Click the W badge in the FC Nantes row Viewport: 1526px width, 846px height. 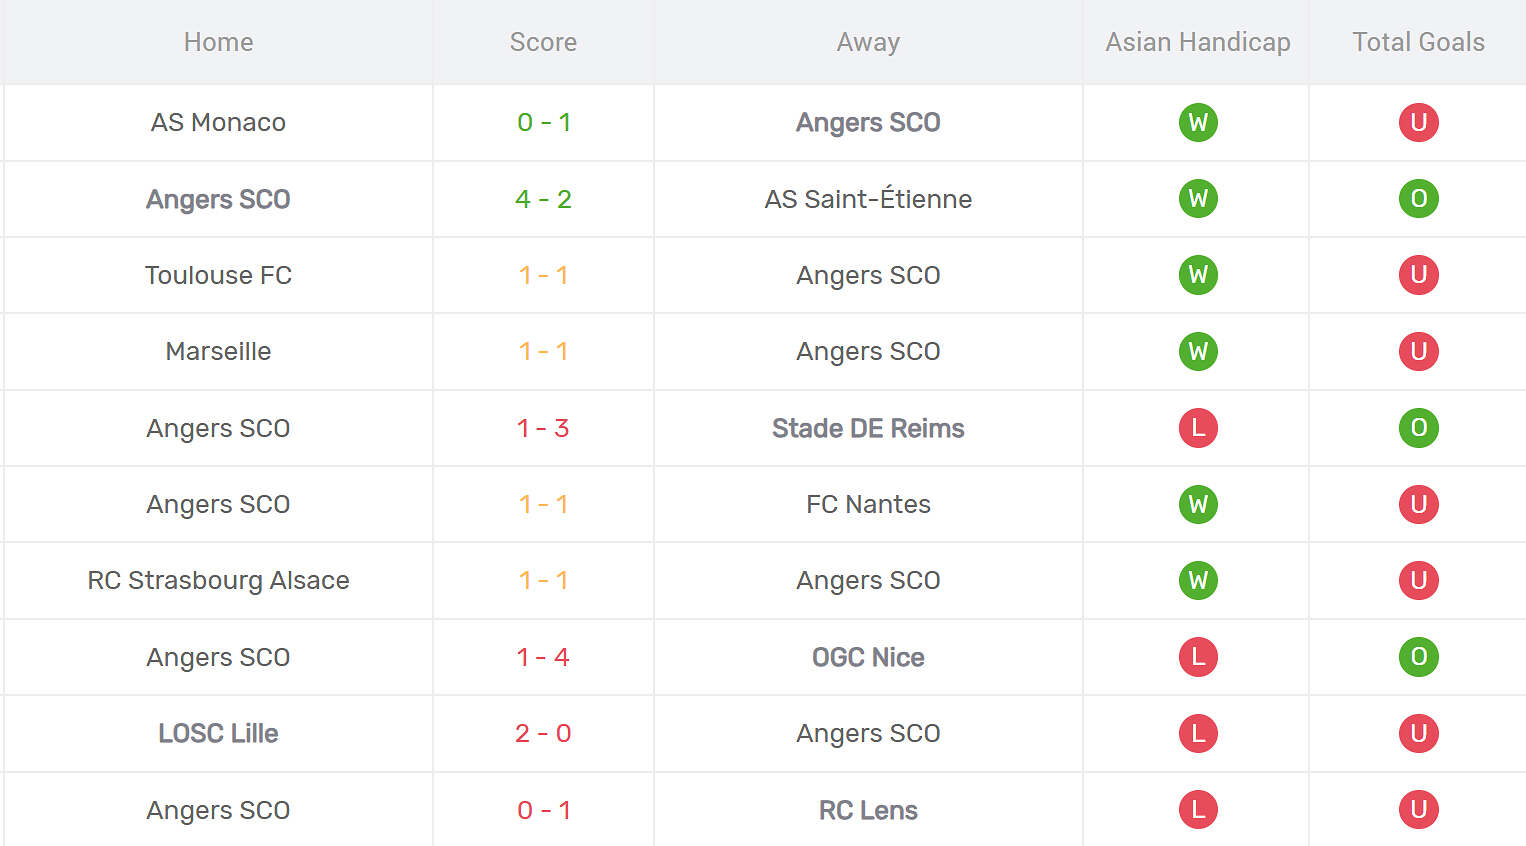click(1198, 504)
